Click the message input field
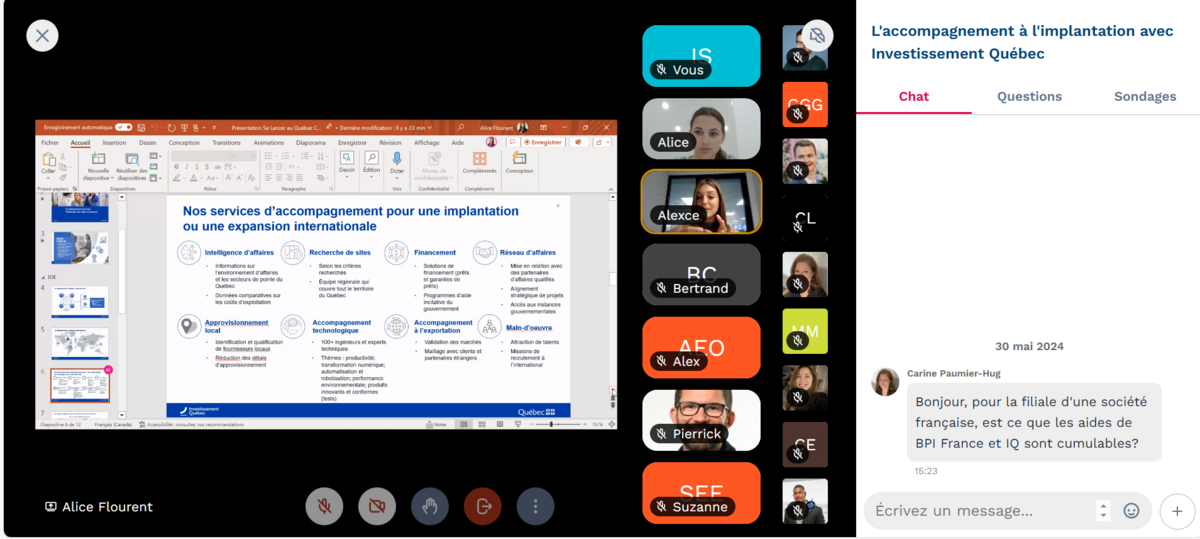Viewport: 1200px width, 539px height. click(980, 511)
